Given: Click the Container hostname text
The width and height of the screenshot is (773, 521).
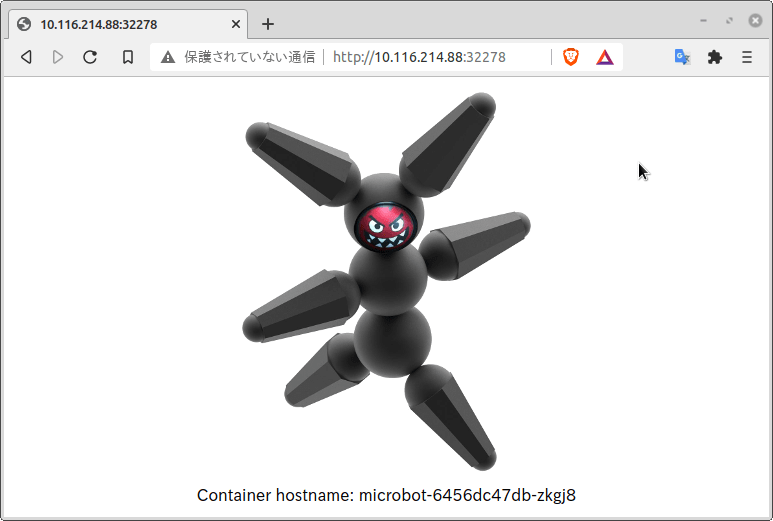Looking at the screenshot, I should point(386,495).
